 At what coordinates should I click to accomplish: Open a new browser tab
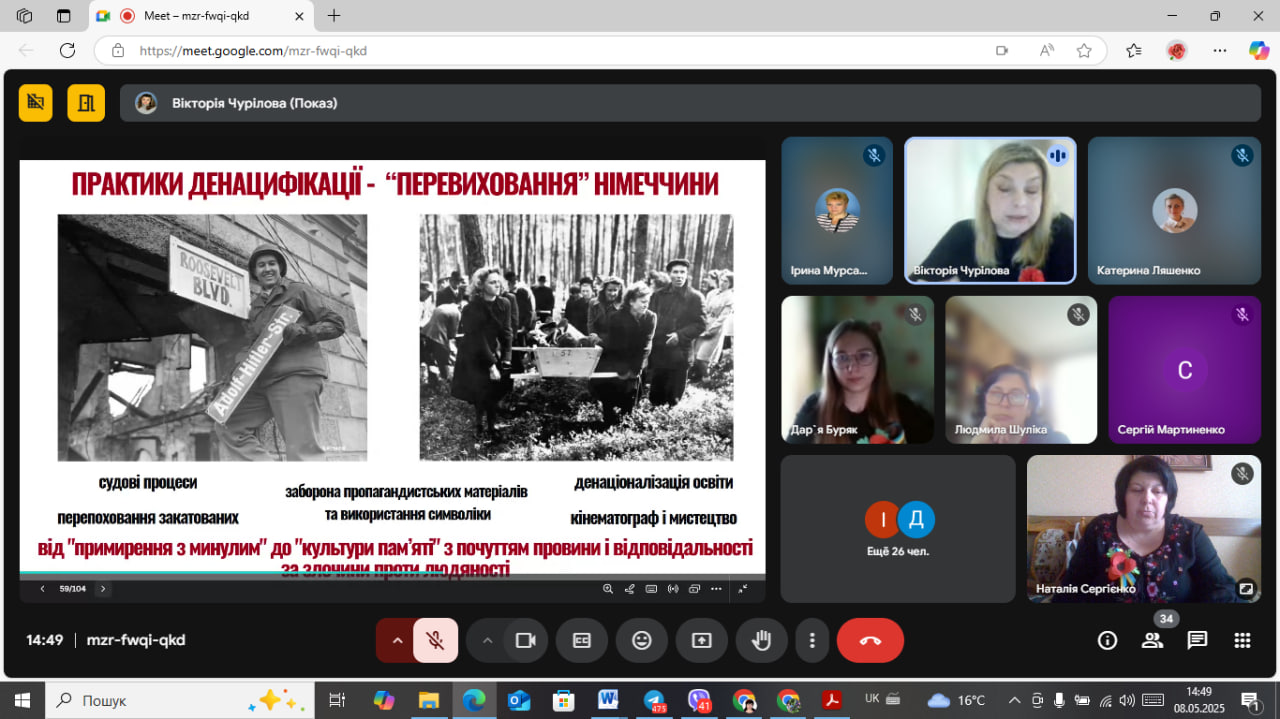coord(334,16)
